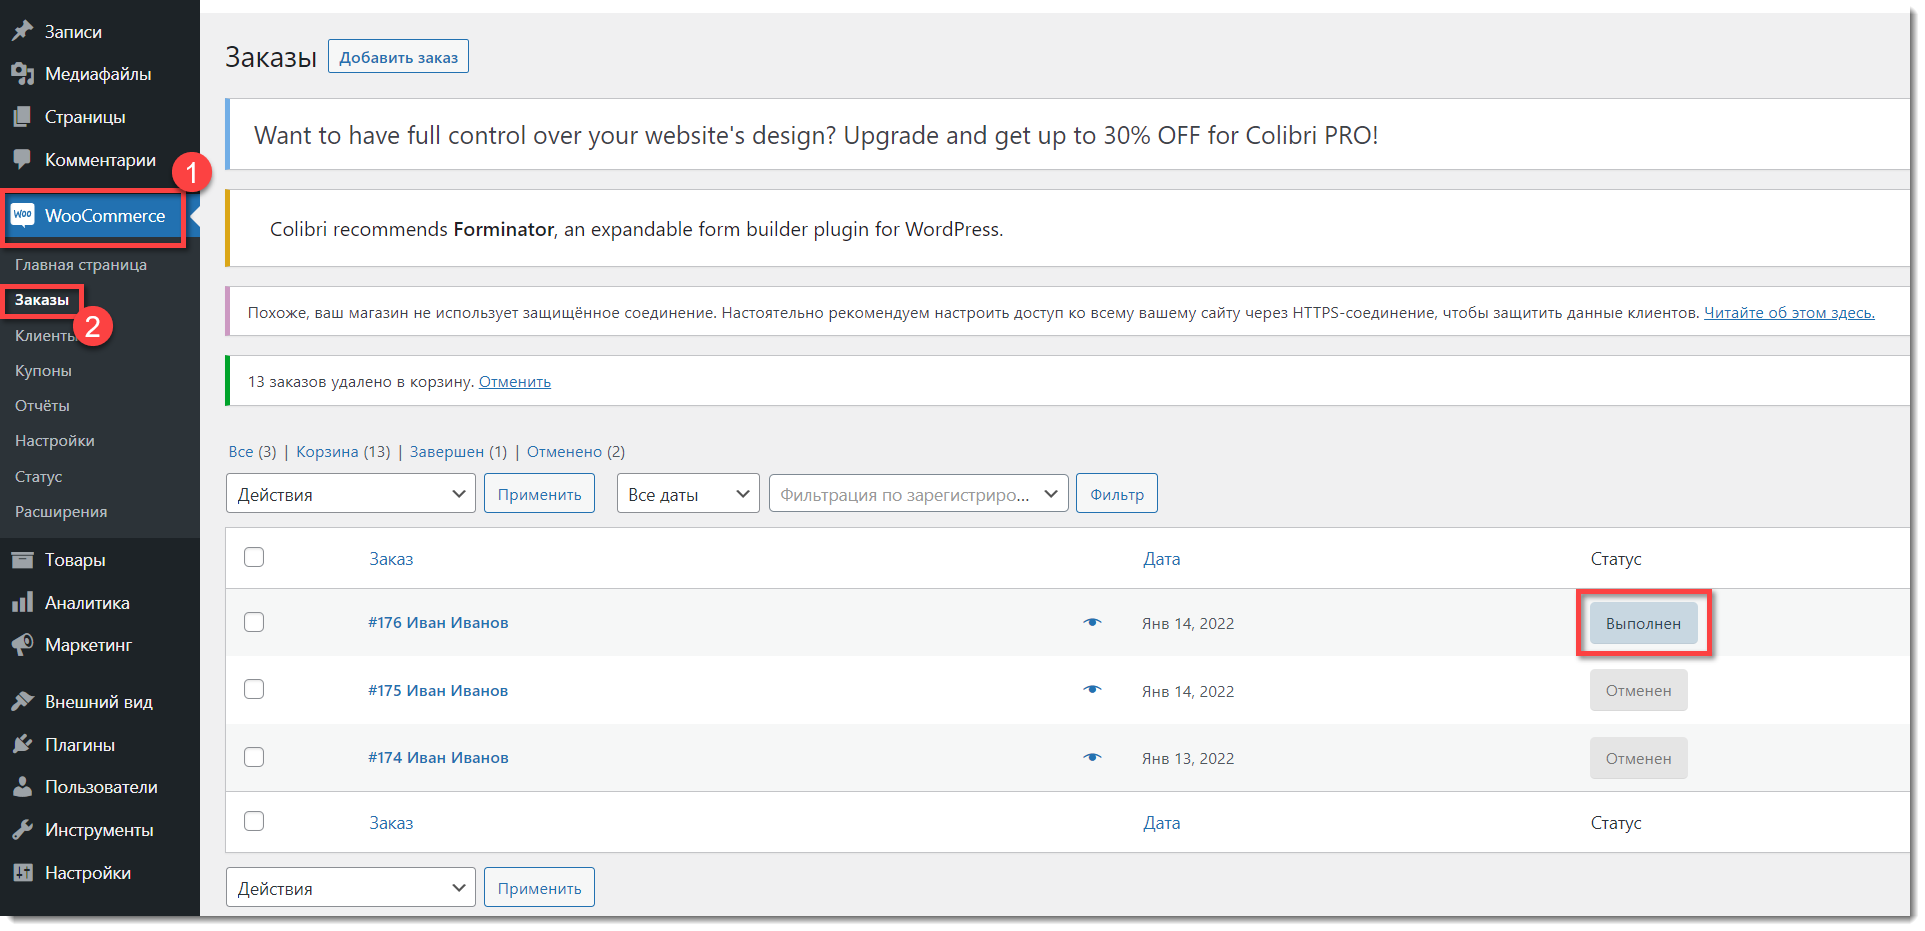Preview order #175 with eye icon
Viewport: 1925px width, 931px height.
[x=1092, y=690]
